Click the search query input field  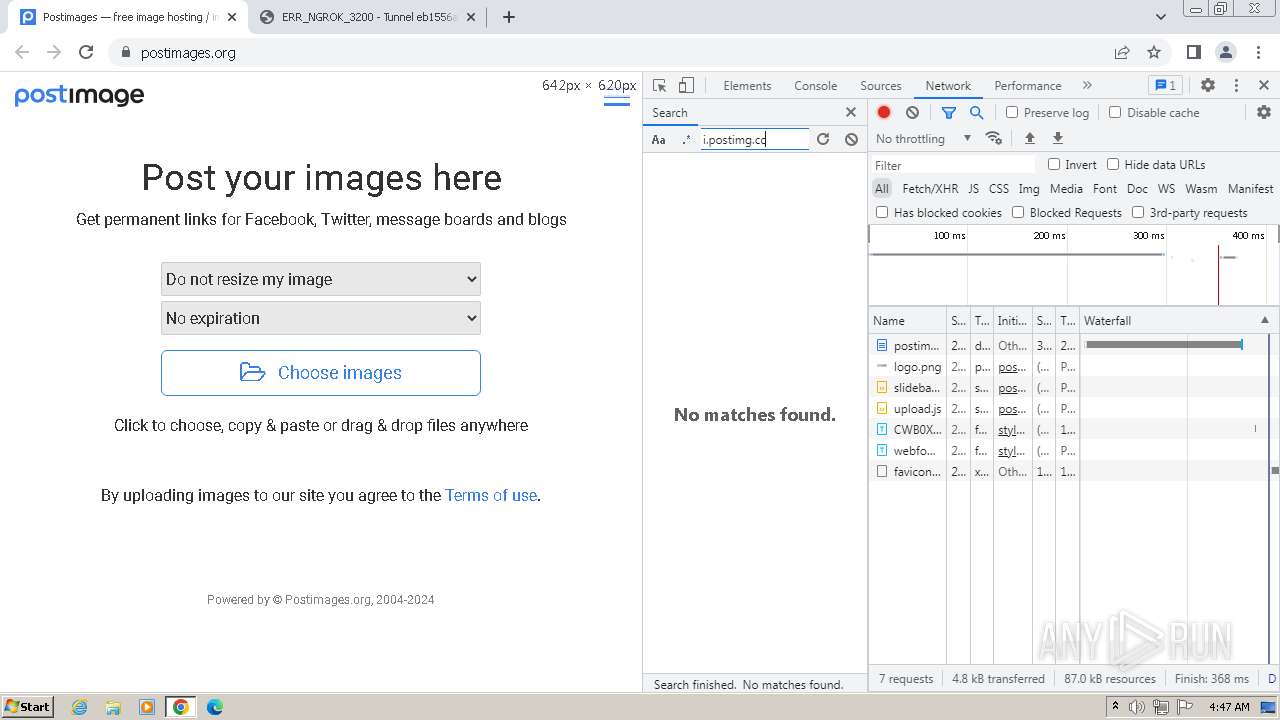click(755, 139)
